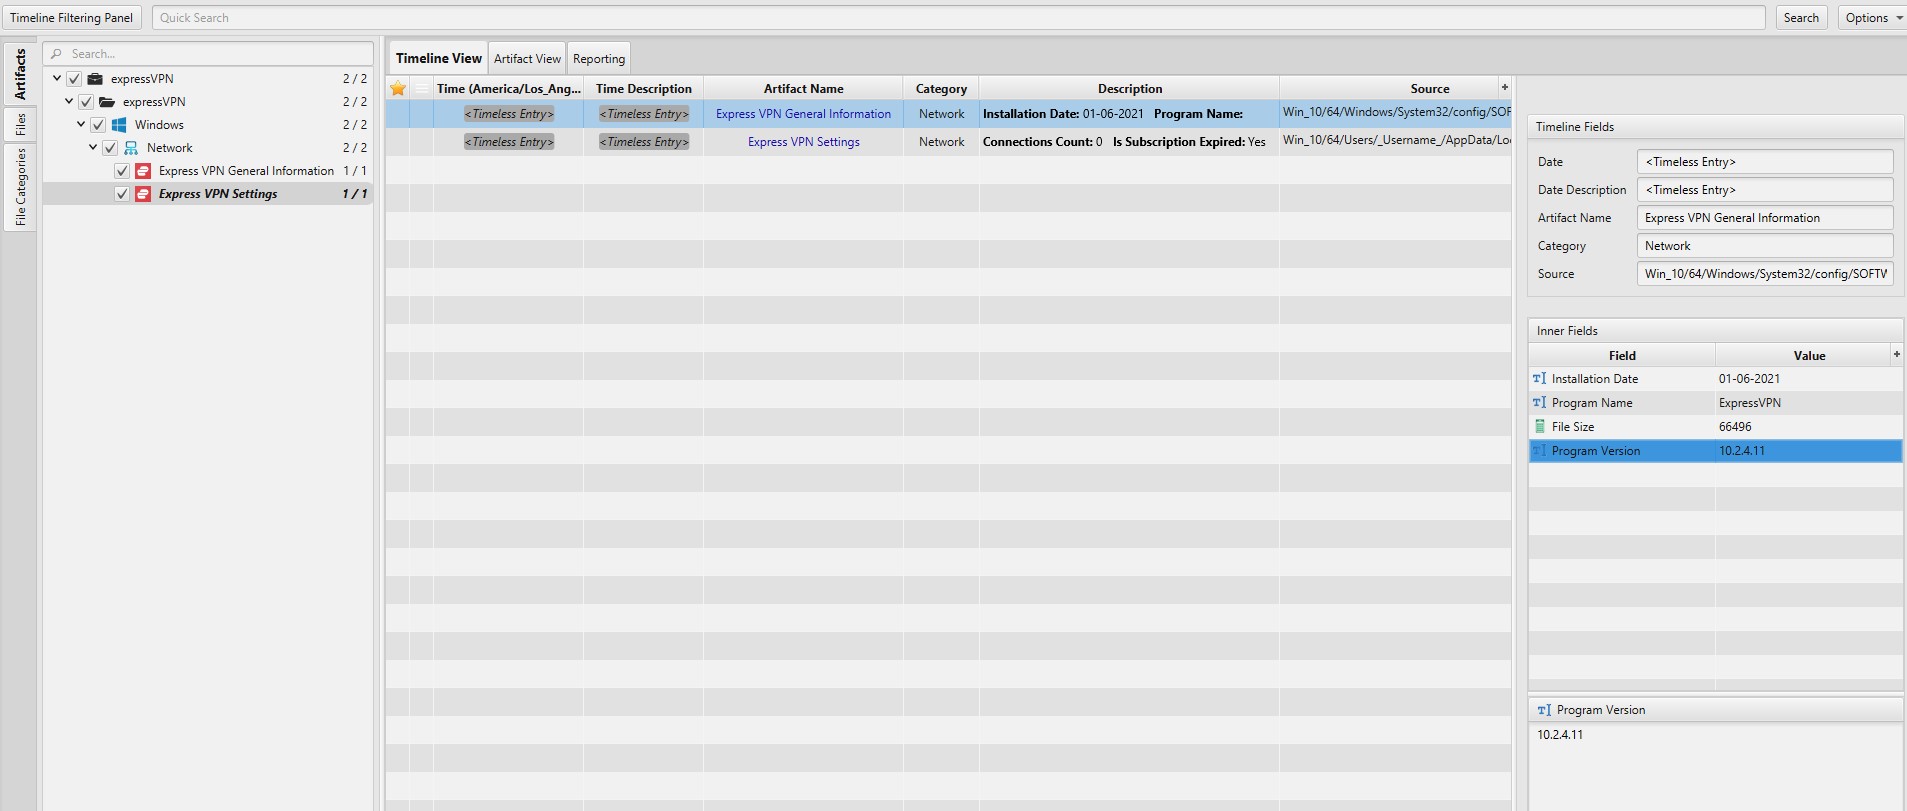Click the 10.2.4.11 text in bottom detail pane
The image size is (1907, 811).
click(x=1560, y=735)
